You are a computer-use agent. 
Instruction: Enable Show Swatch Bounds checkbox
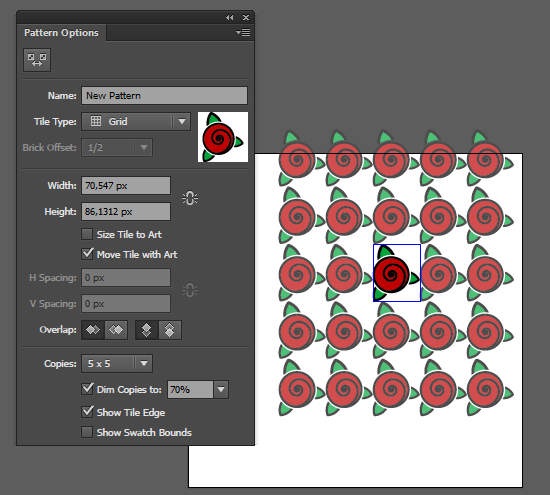point(87,432)
